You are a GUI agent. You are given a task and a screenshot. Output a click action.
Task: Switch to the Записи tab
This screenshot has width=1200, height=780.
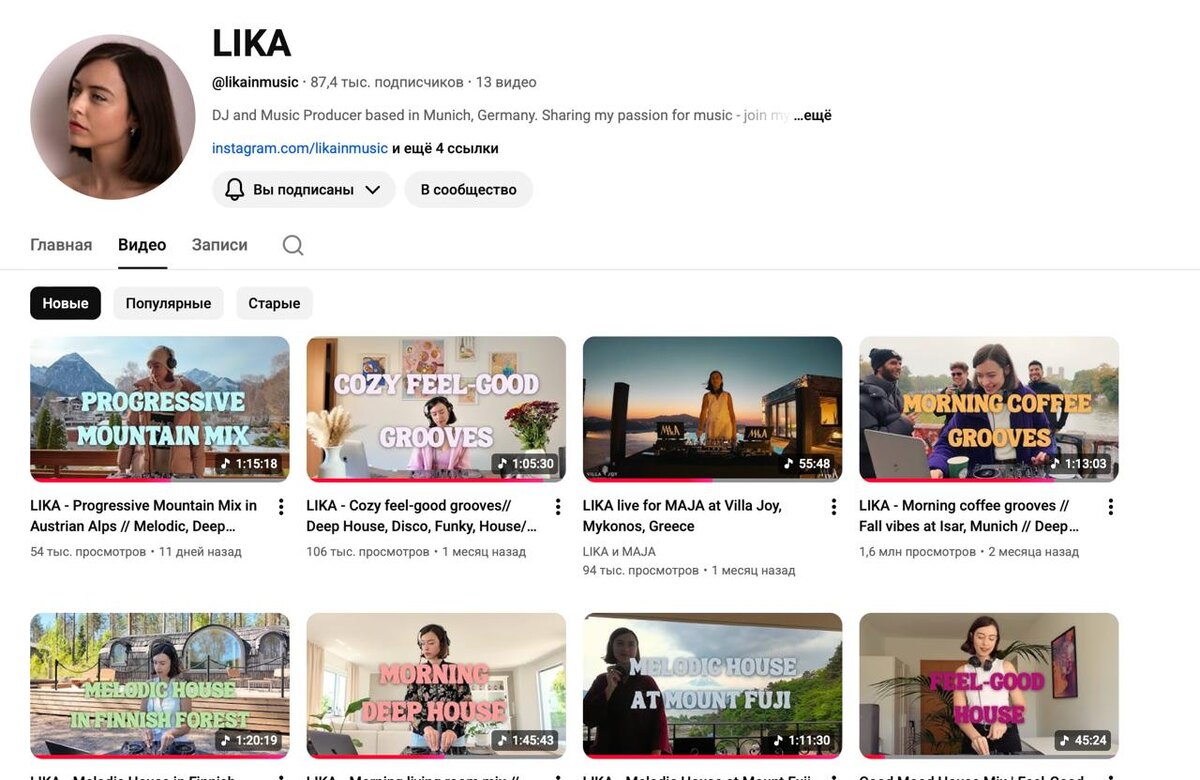point(220,245)
